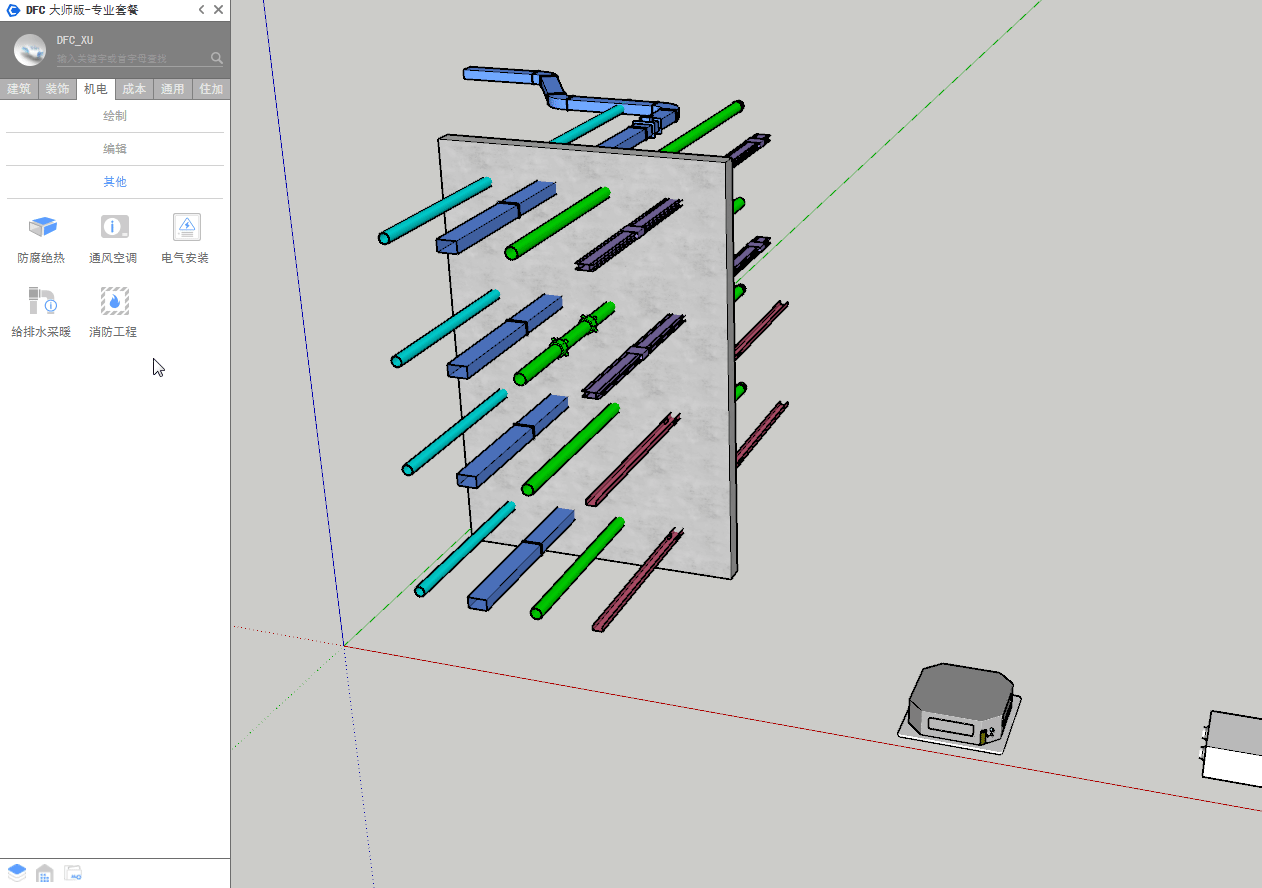Screen dimensions: 1262x888
Task: Click the magnifier search icon
Action: [217, 58]
